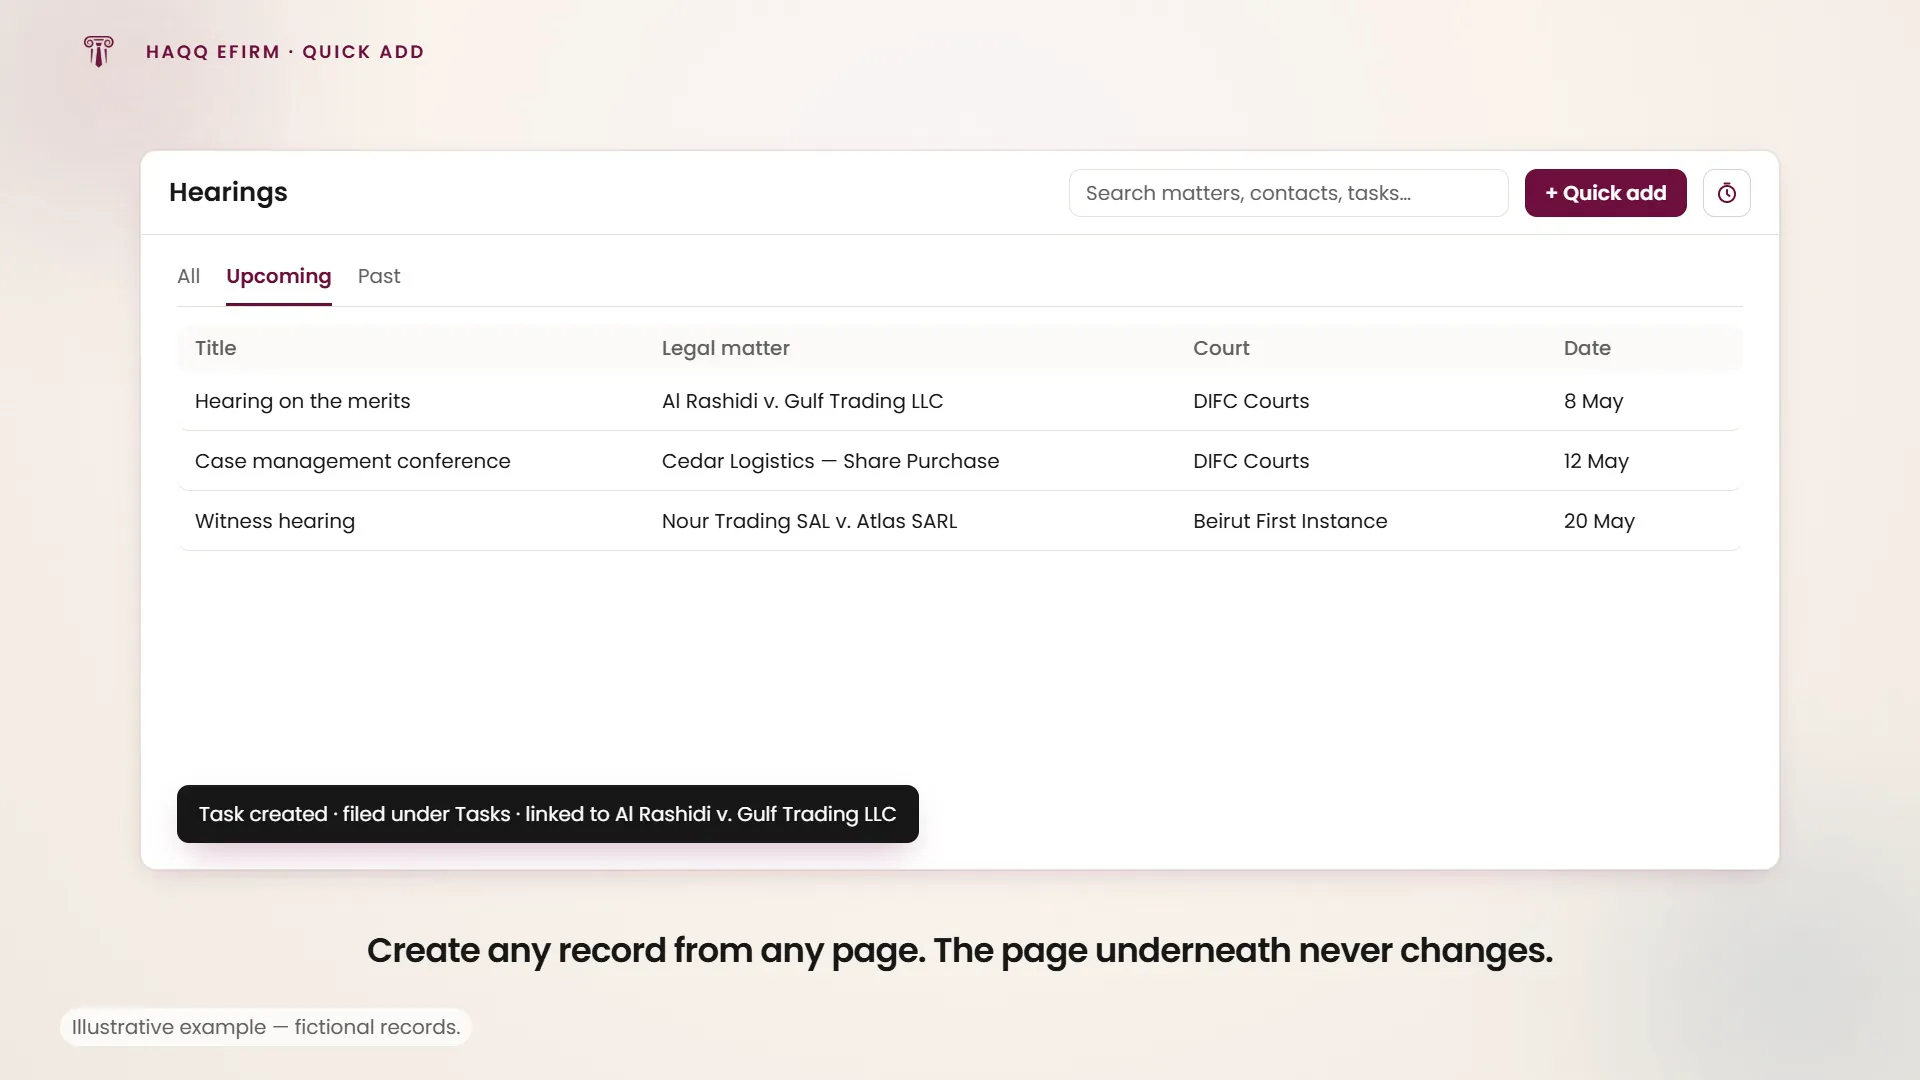Click the 12 May date cell
1920x1080 pixels.
[x=1596, y=461]
